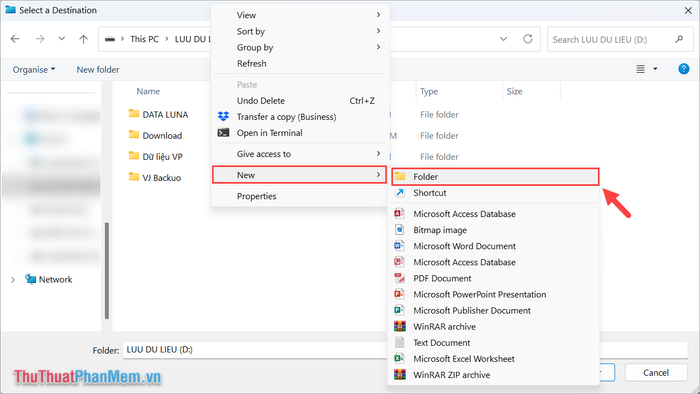
Task: Click the blue Help question mark icon
Action: pyautogui.click(x=683, y=69)
